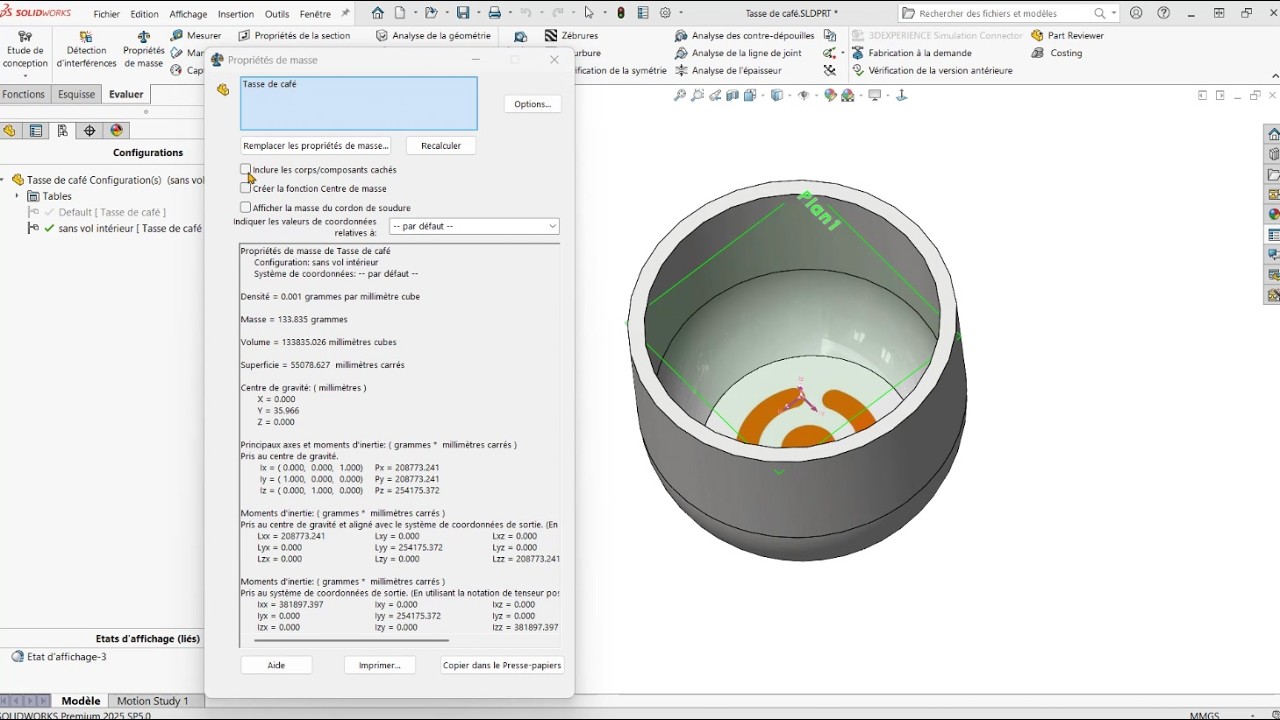Open the dropdown arrow next to Save icon
This screenshot has height=720, width=1280.
pyautogui.click(x=477, y=13)
